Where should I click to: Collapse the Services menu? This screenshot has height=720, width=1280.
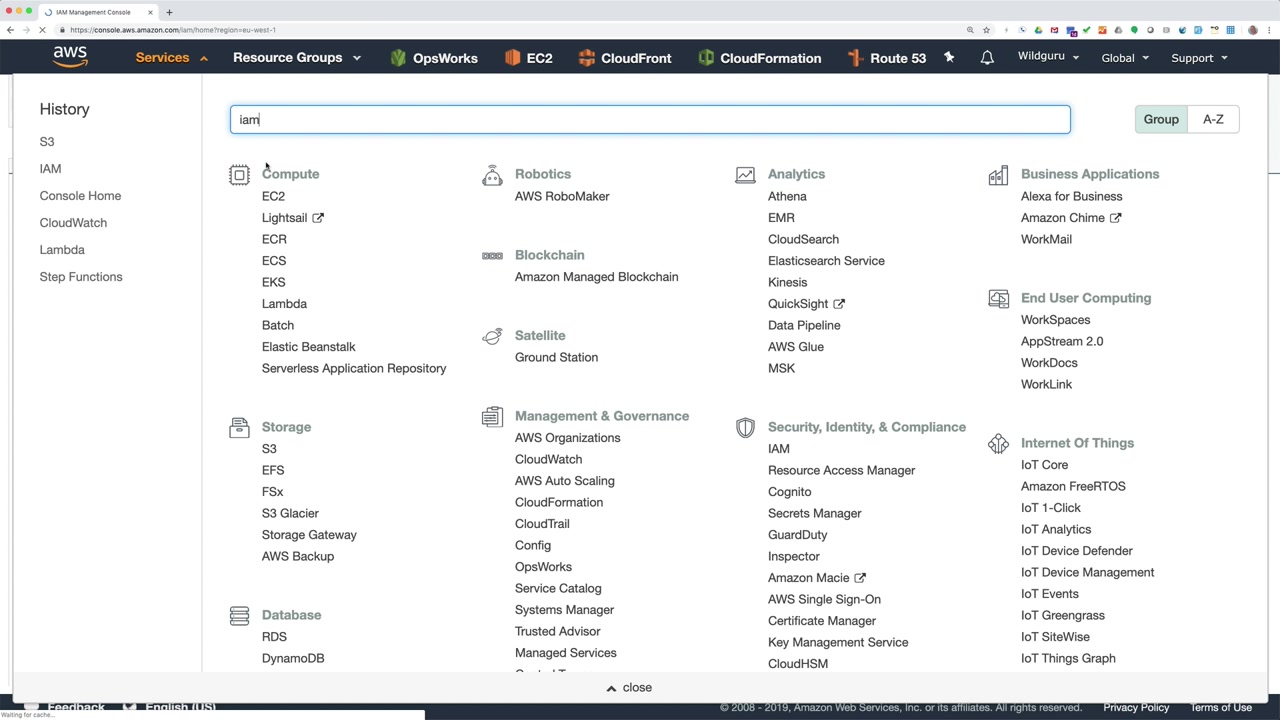[172, 58]
